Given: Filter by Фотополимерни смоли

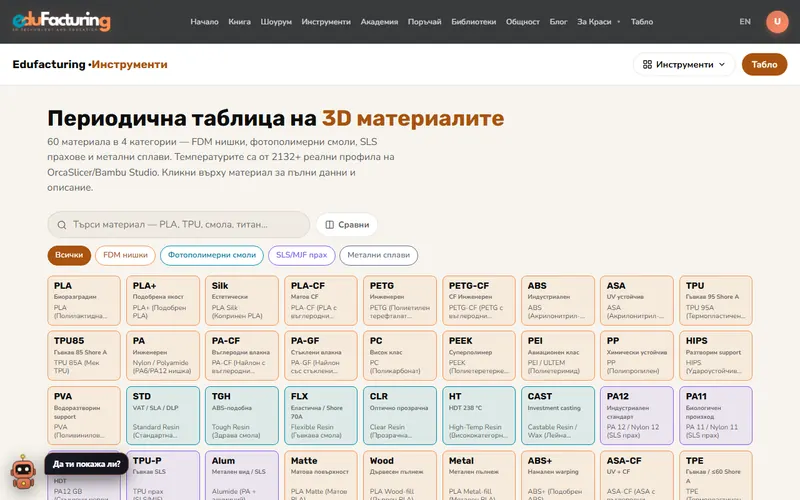Looking at the screenshot, I should 212,255.
